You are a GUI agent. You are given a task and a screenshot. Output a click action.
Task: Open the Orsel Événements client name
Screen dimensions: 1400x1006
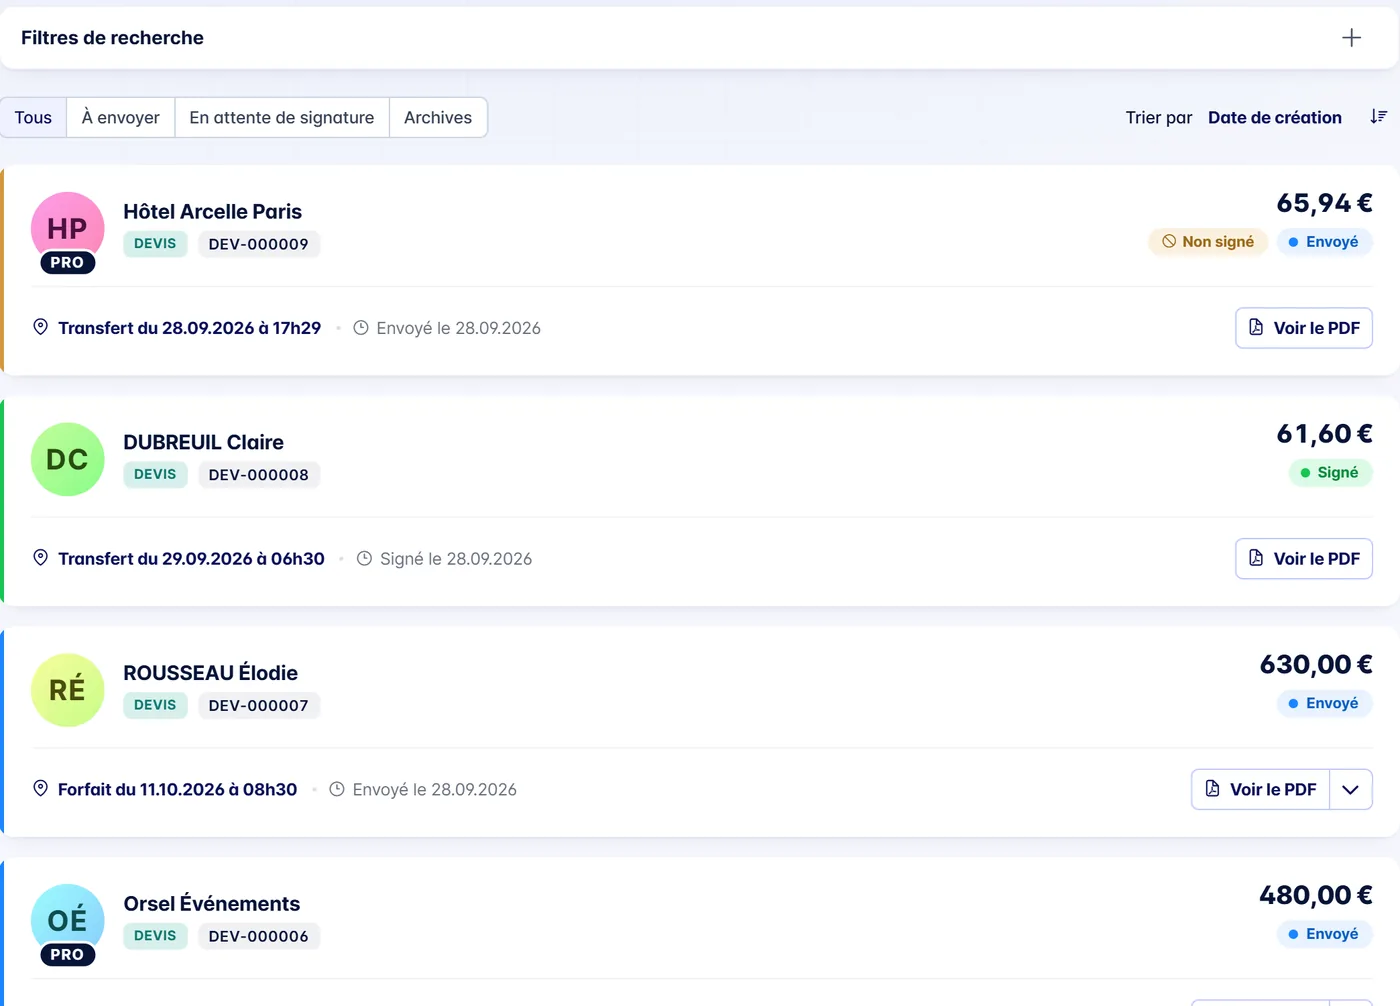click(212, 904)
